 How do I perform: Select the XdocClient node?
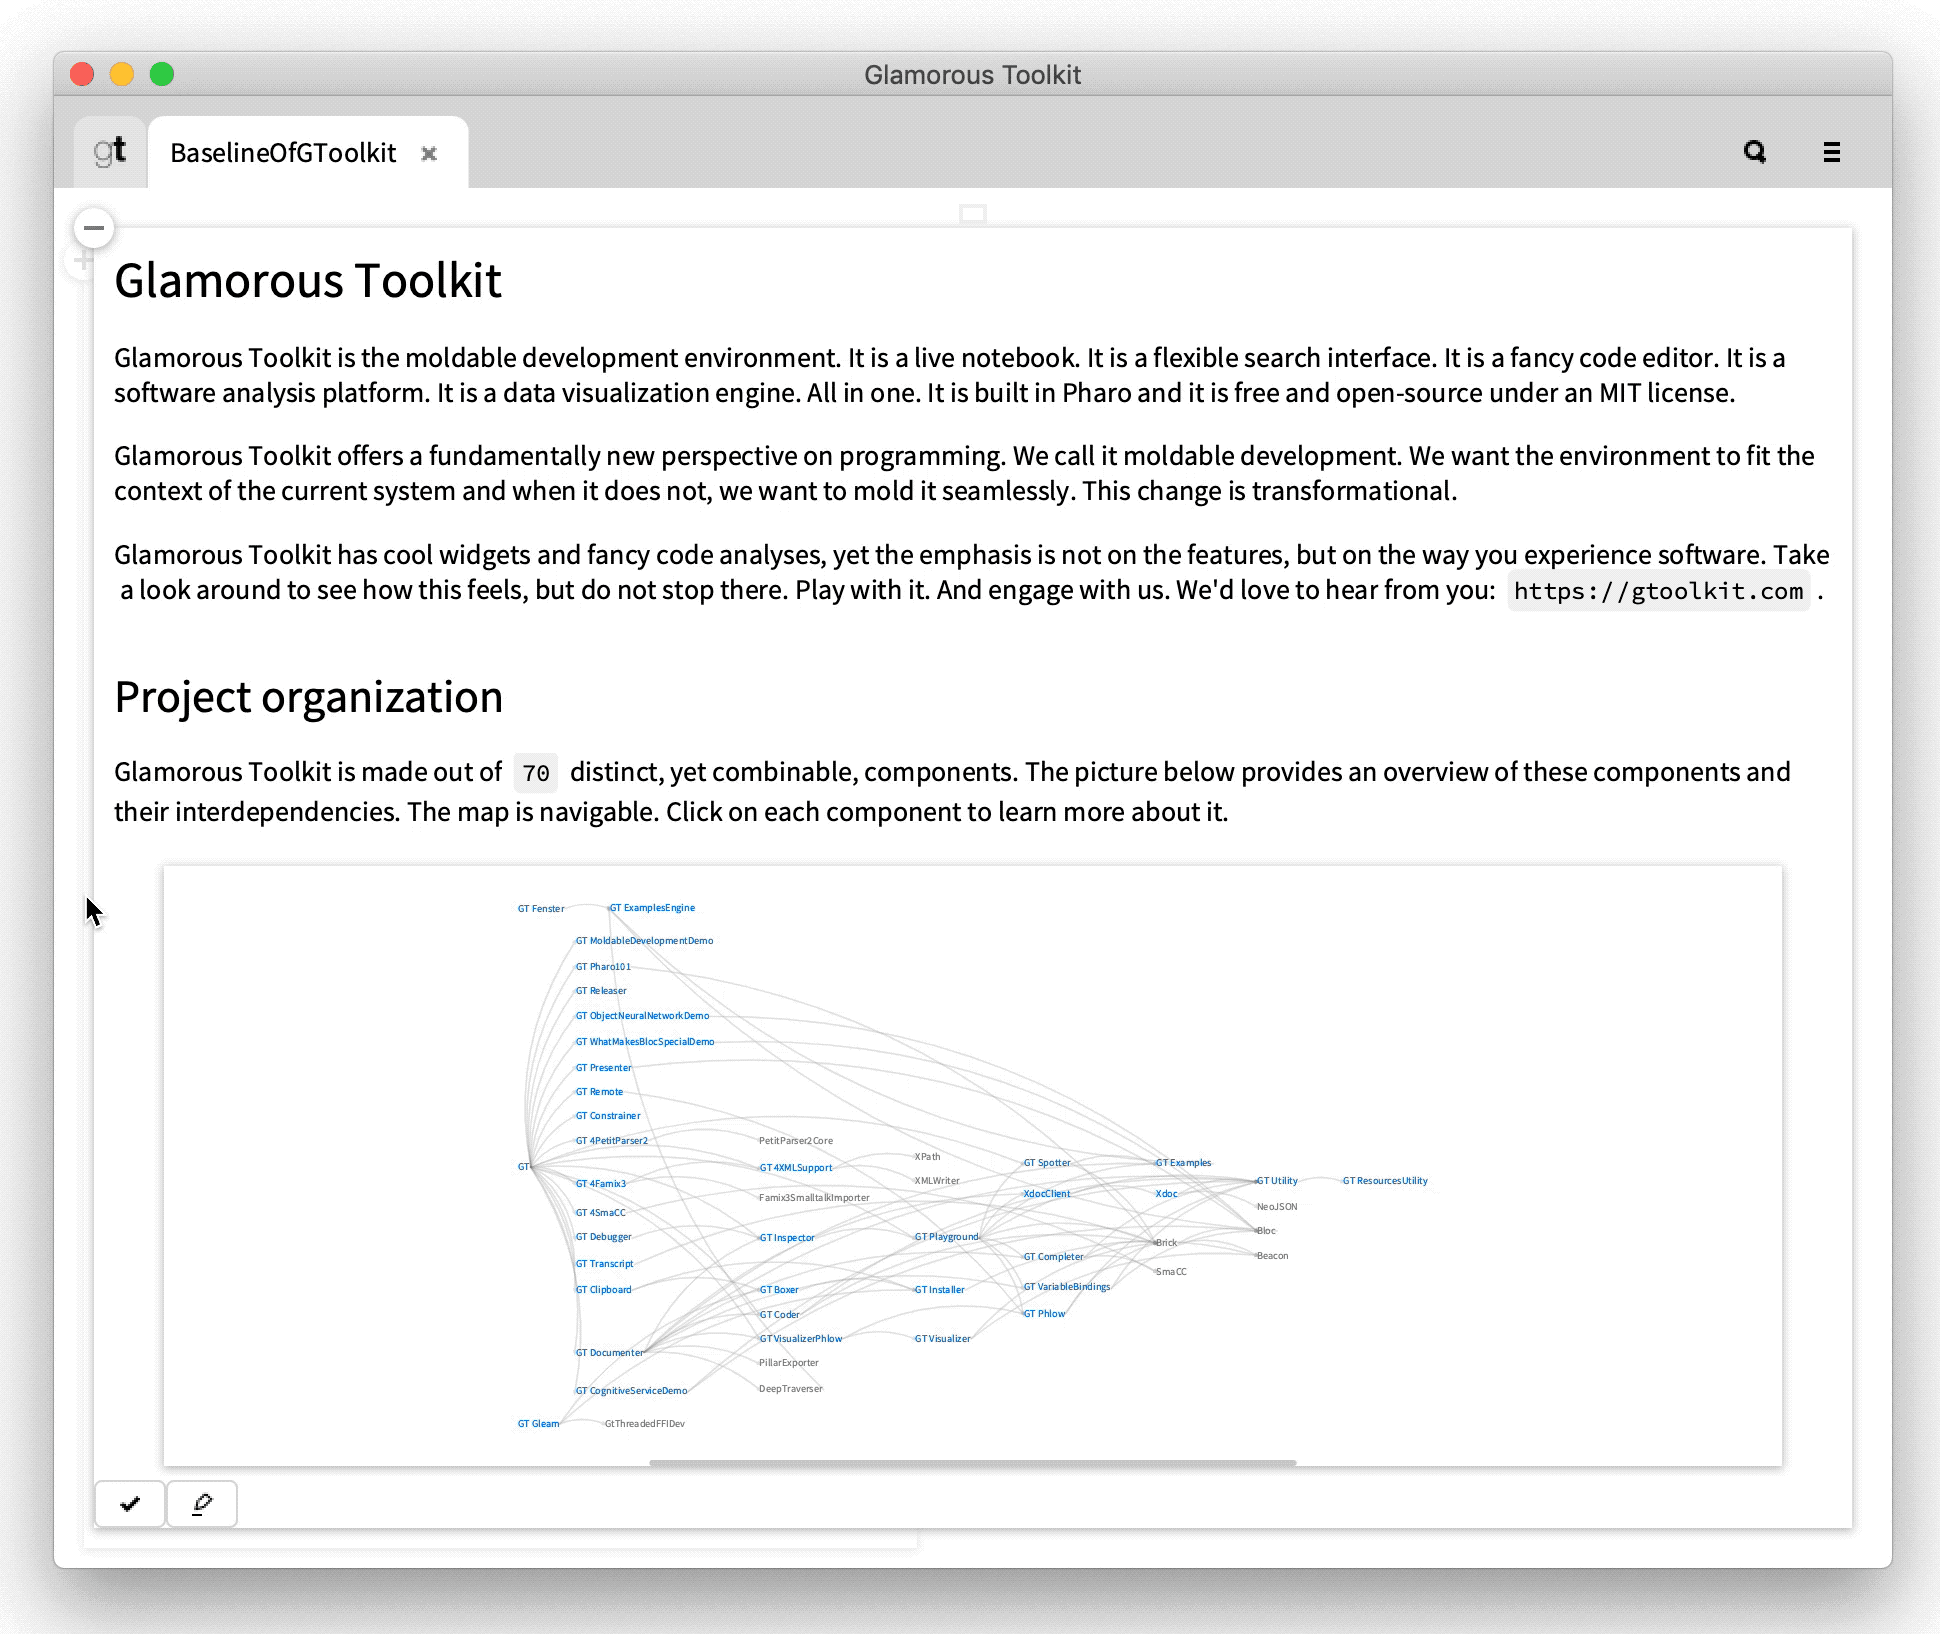pyautogui.click(x=1046, y=1194)
